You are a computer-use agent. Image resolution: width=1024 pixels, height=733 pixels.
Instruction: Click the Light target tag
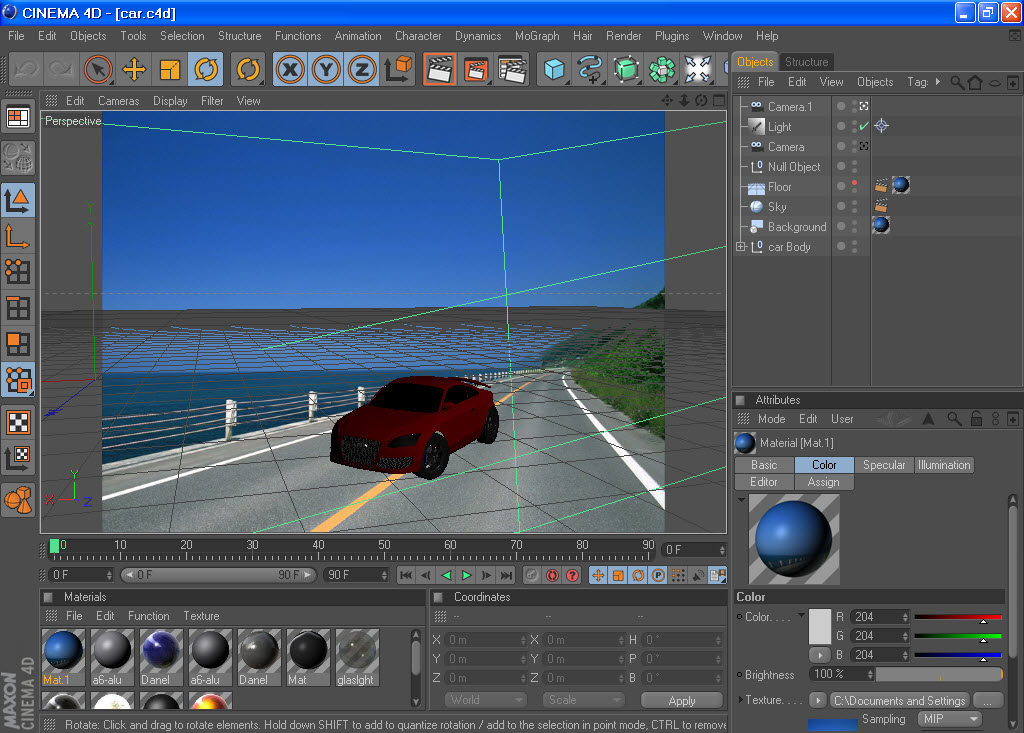click(882, 125)
